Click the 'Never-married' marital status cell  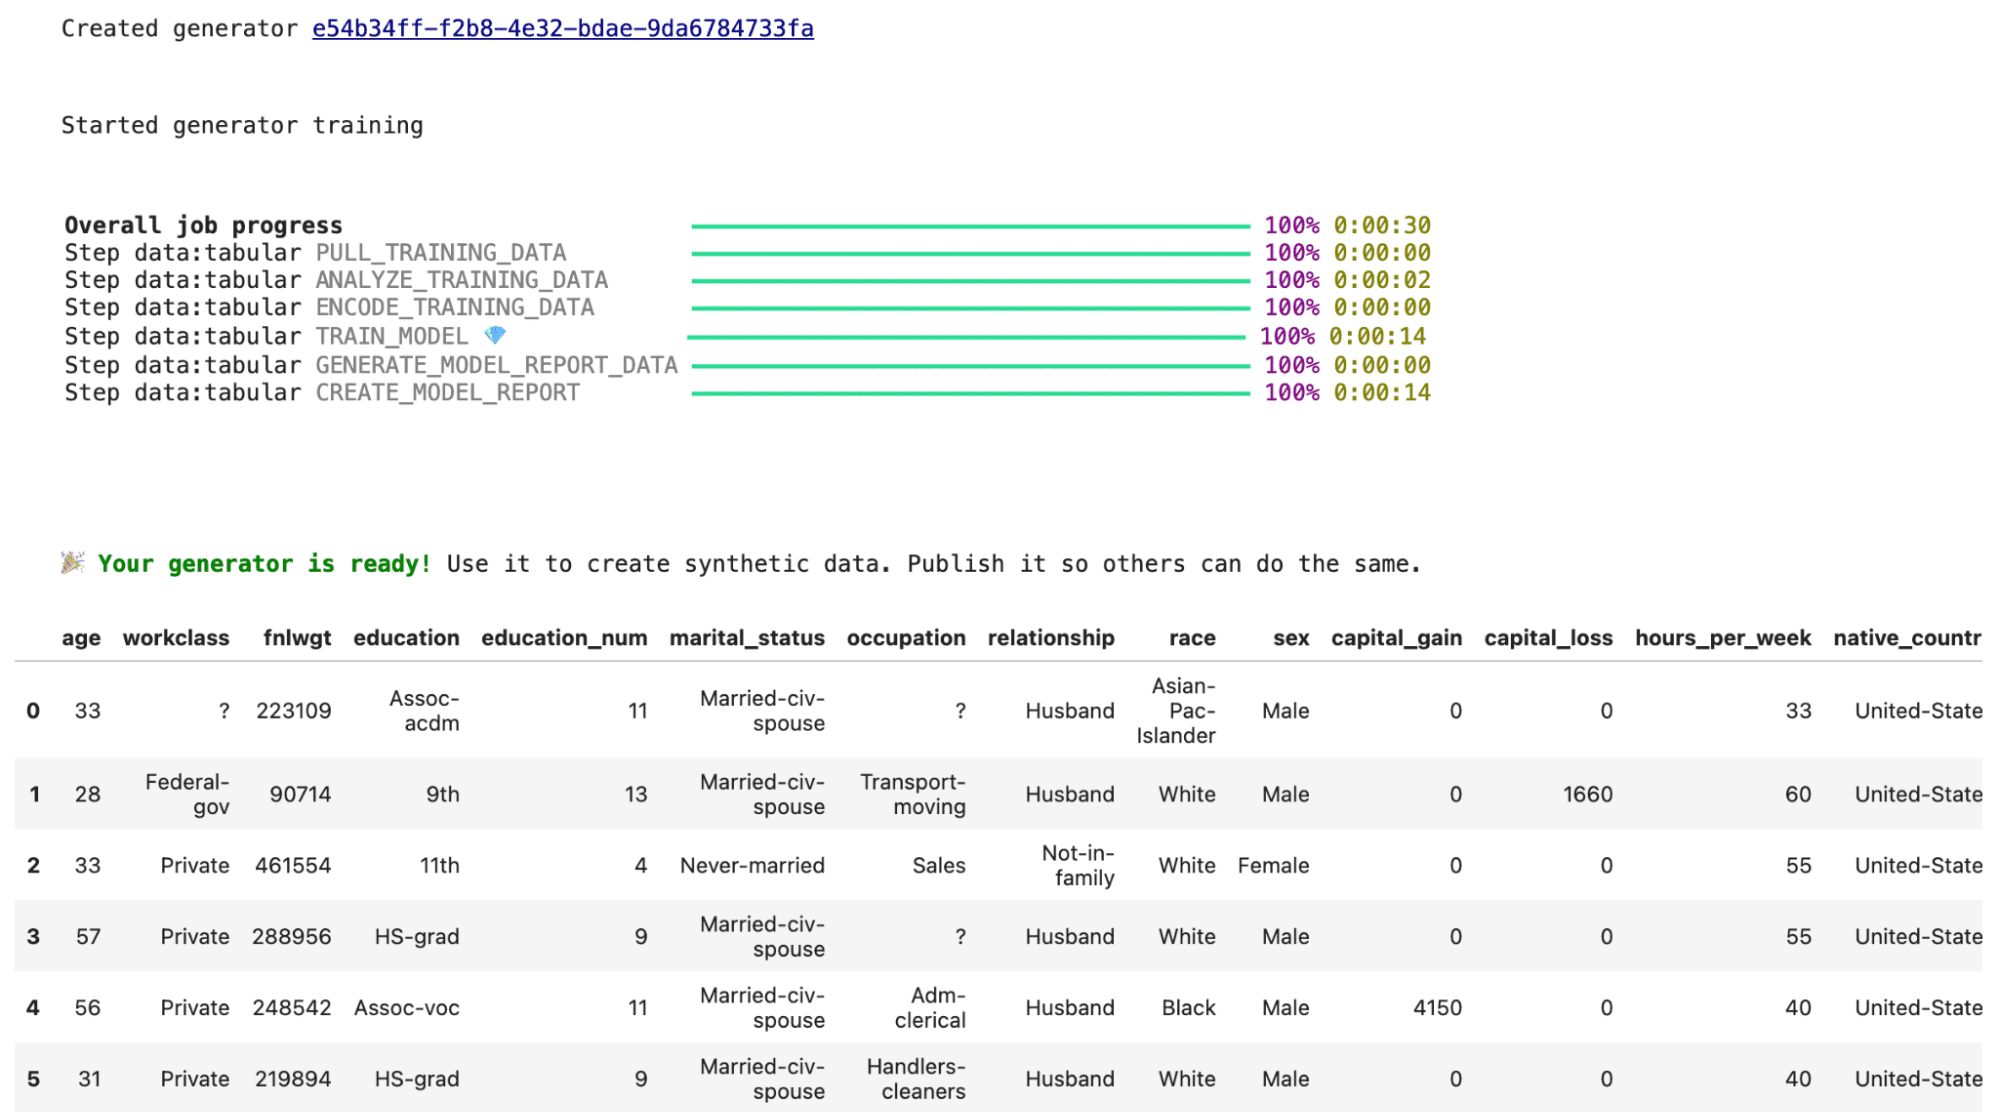click(752, 865)
